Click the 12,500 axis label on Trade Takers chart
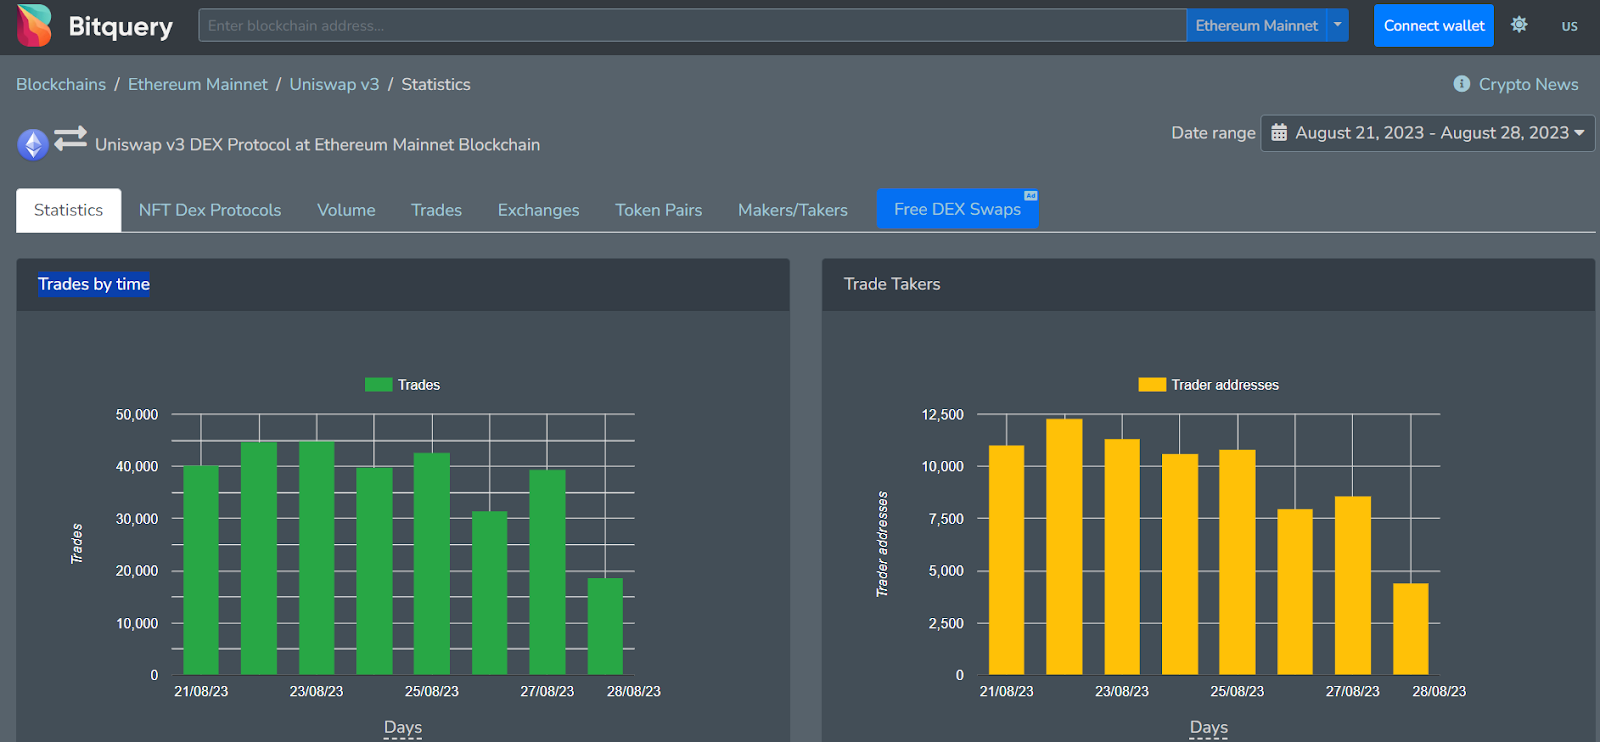 pos(943,414)
